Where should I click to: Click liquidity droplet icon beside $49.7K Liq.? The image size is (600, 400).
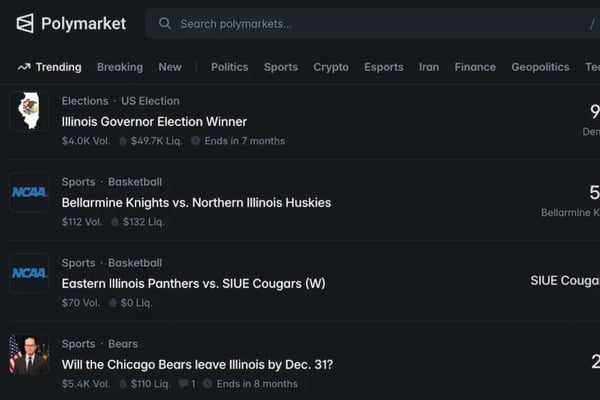pyautogui.click(x=123, y=141)
